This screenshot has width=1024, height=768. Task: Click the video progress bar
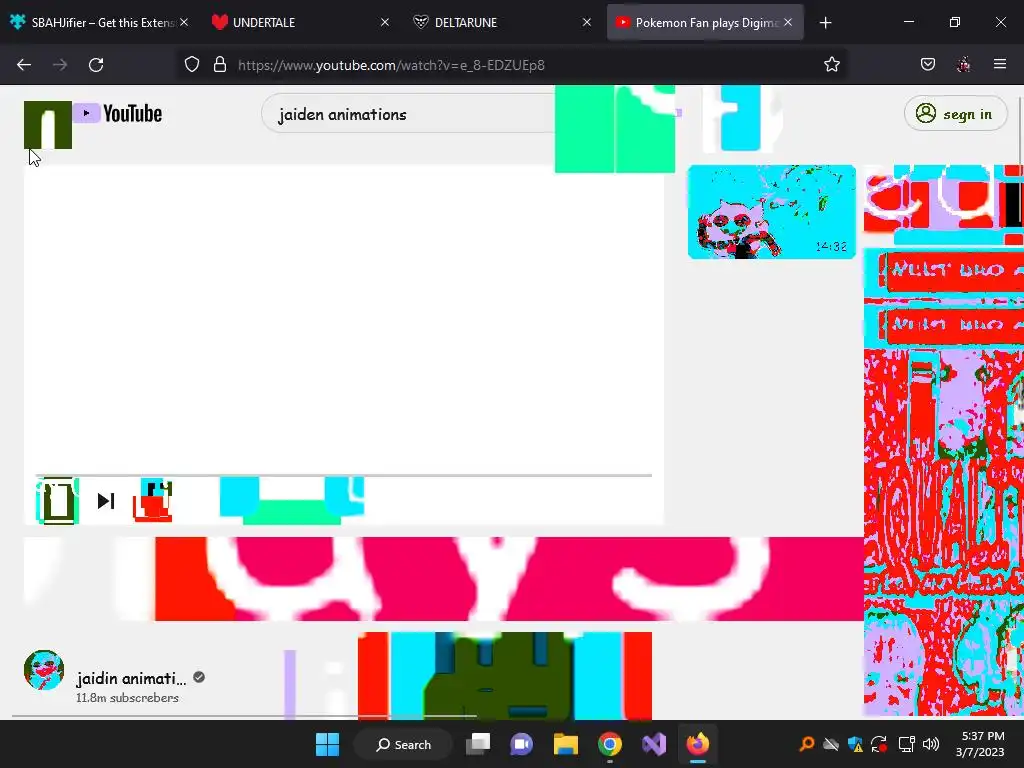344,475
